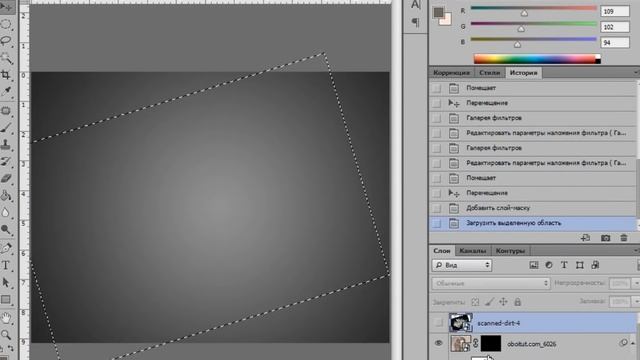The width and height of the screenshot is (640, 360).
Task: Toggle lock layer position
Action: click(503, 302)
